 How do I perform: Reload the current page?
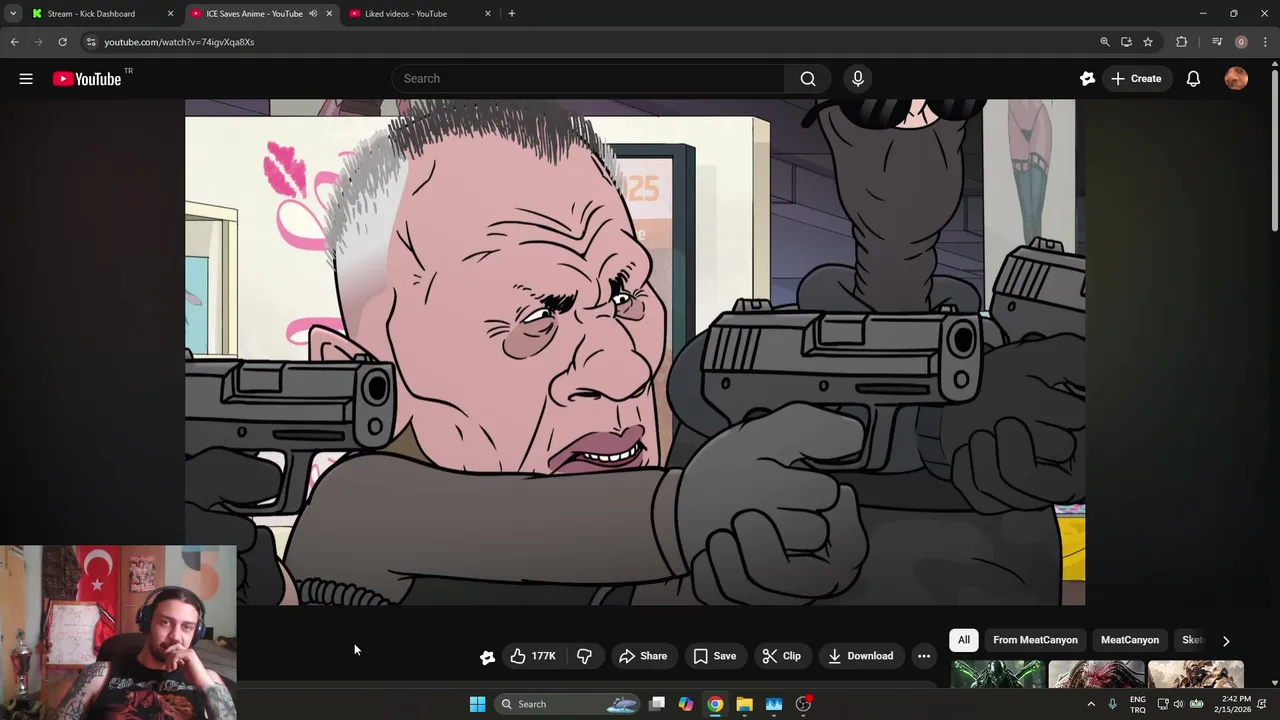coord(62,42)
